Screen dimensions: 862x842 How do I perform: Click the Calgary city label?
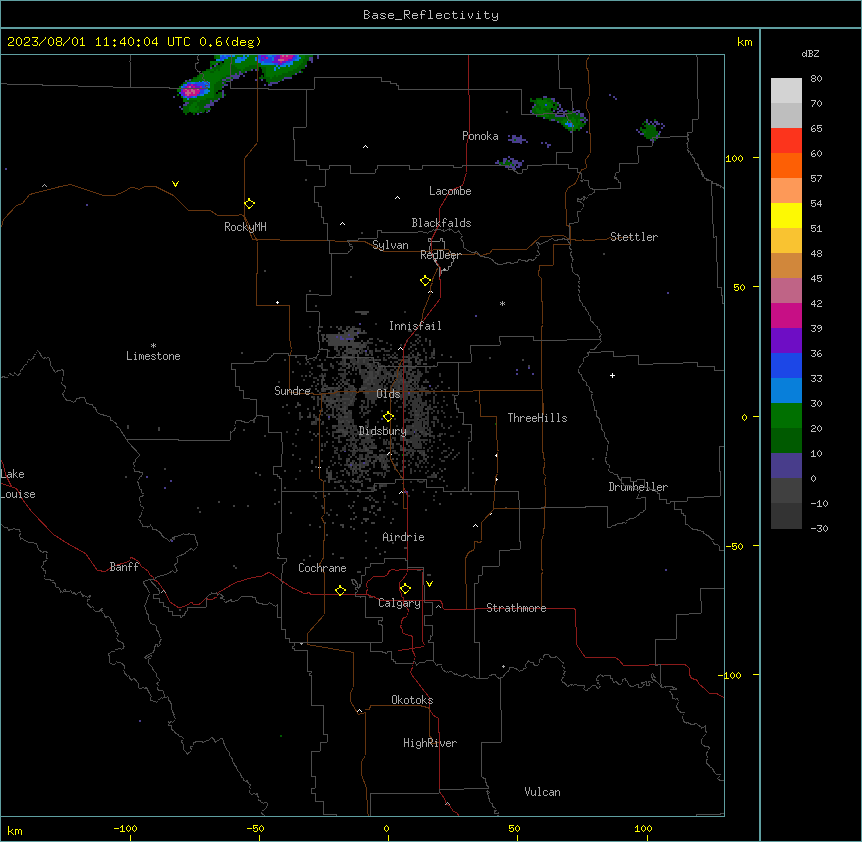click(x=399, y=603)
